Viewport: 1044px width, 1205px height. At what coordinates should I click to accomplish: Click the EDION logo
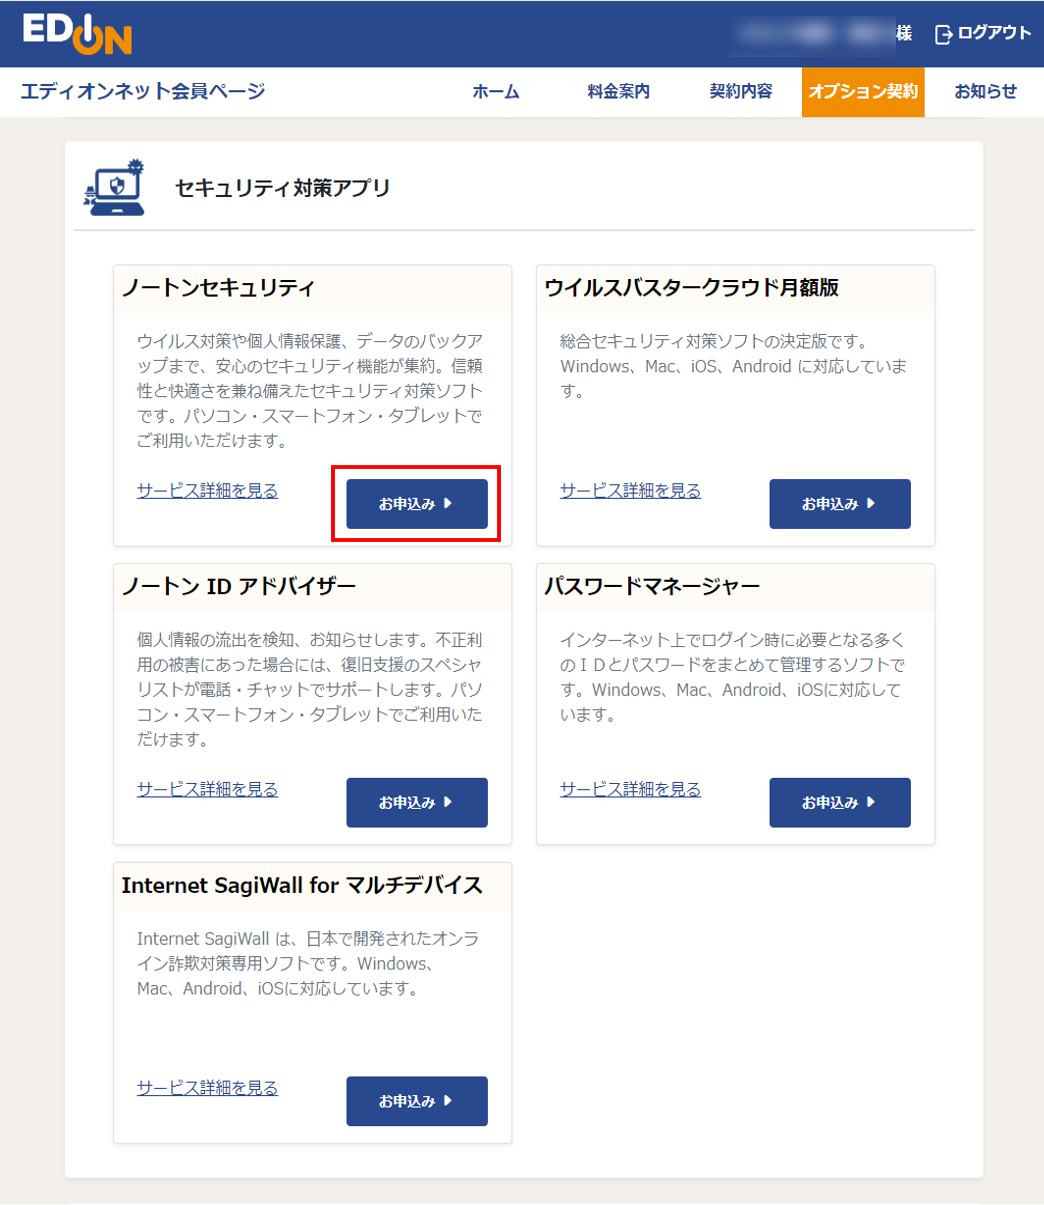tap(77, 34)
